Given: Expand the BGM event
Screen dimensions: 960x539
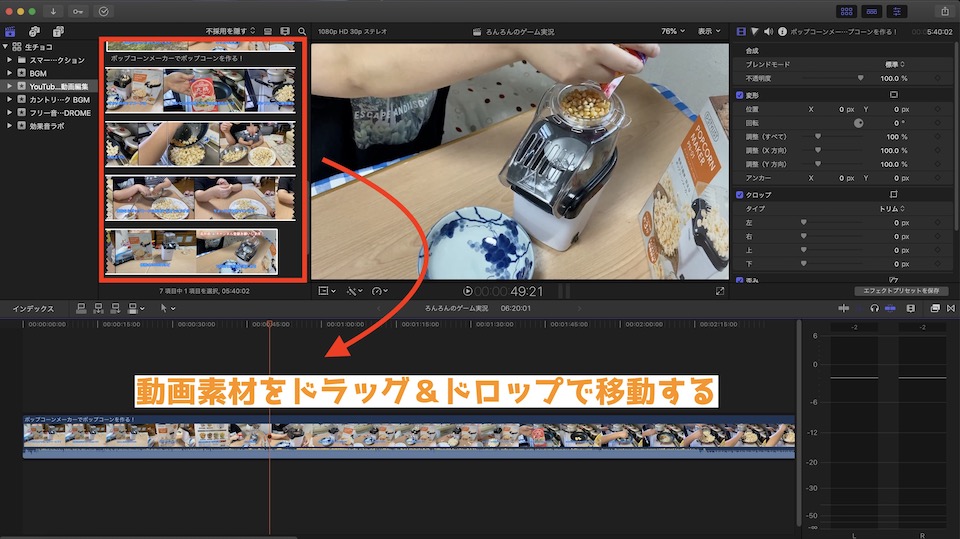Looking at the screenshot, I should click(x=9, y=73).
